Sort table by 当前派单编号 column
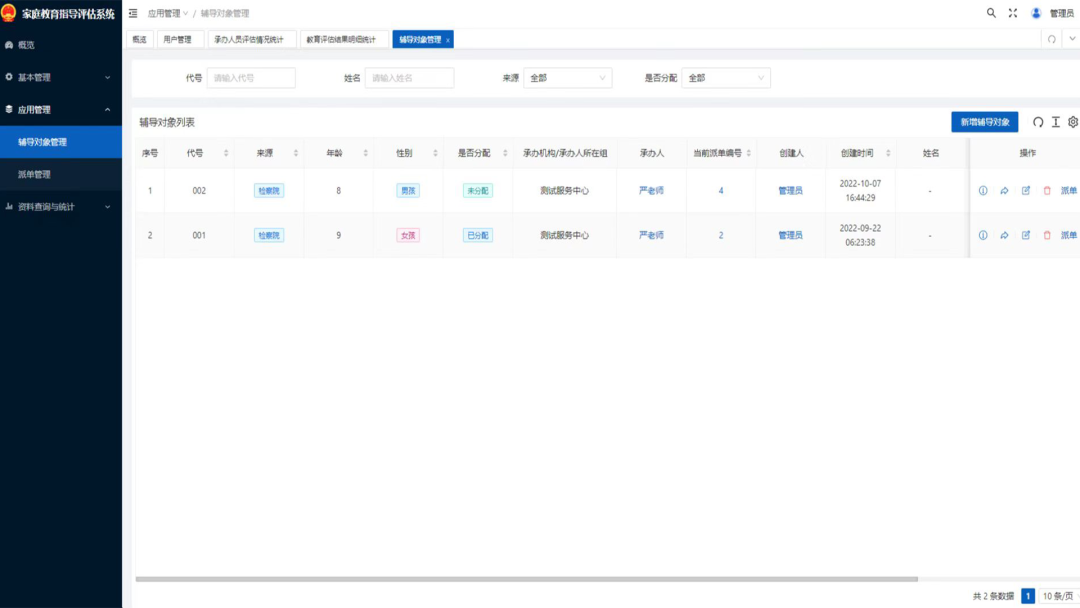This screenshot has width=1080, height=608. 749,153
